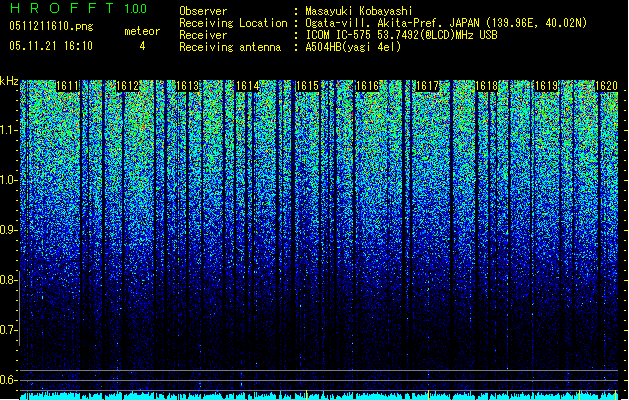Click the 1620 time marker
The width and height of the screenshot is (629, 400).
pyautogui.click(x=606, y=86)
